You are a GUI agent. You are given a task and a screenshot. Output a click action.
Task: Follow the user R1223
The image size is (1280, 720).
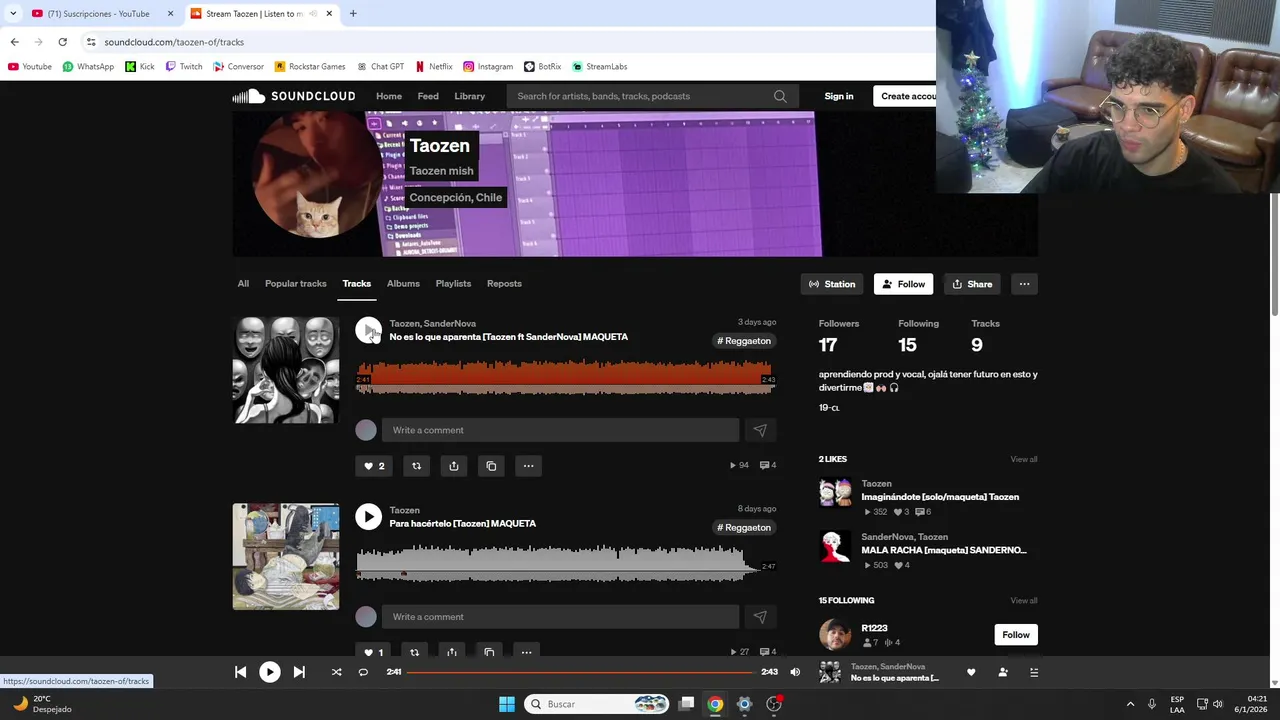click(x=1016, y=635)
